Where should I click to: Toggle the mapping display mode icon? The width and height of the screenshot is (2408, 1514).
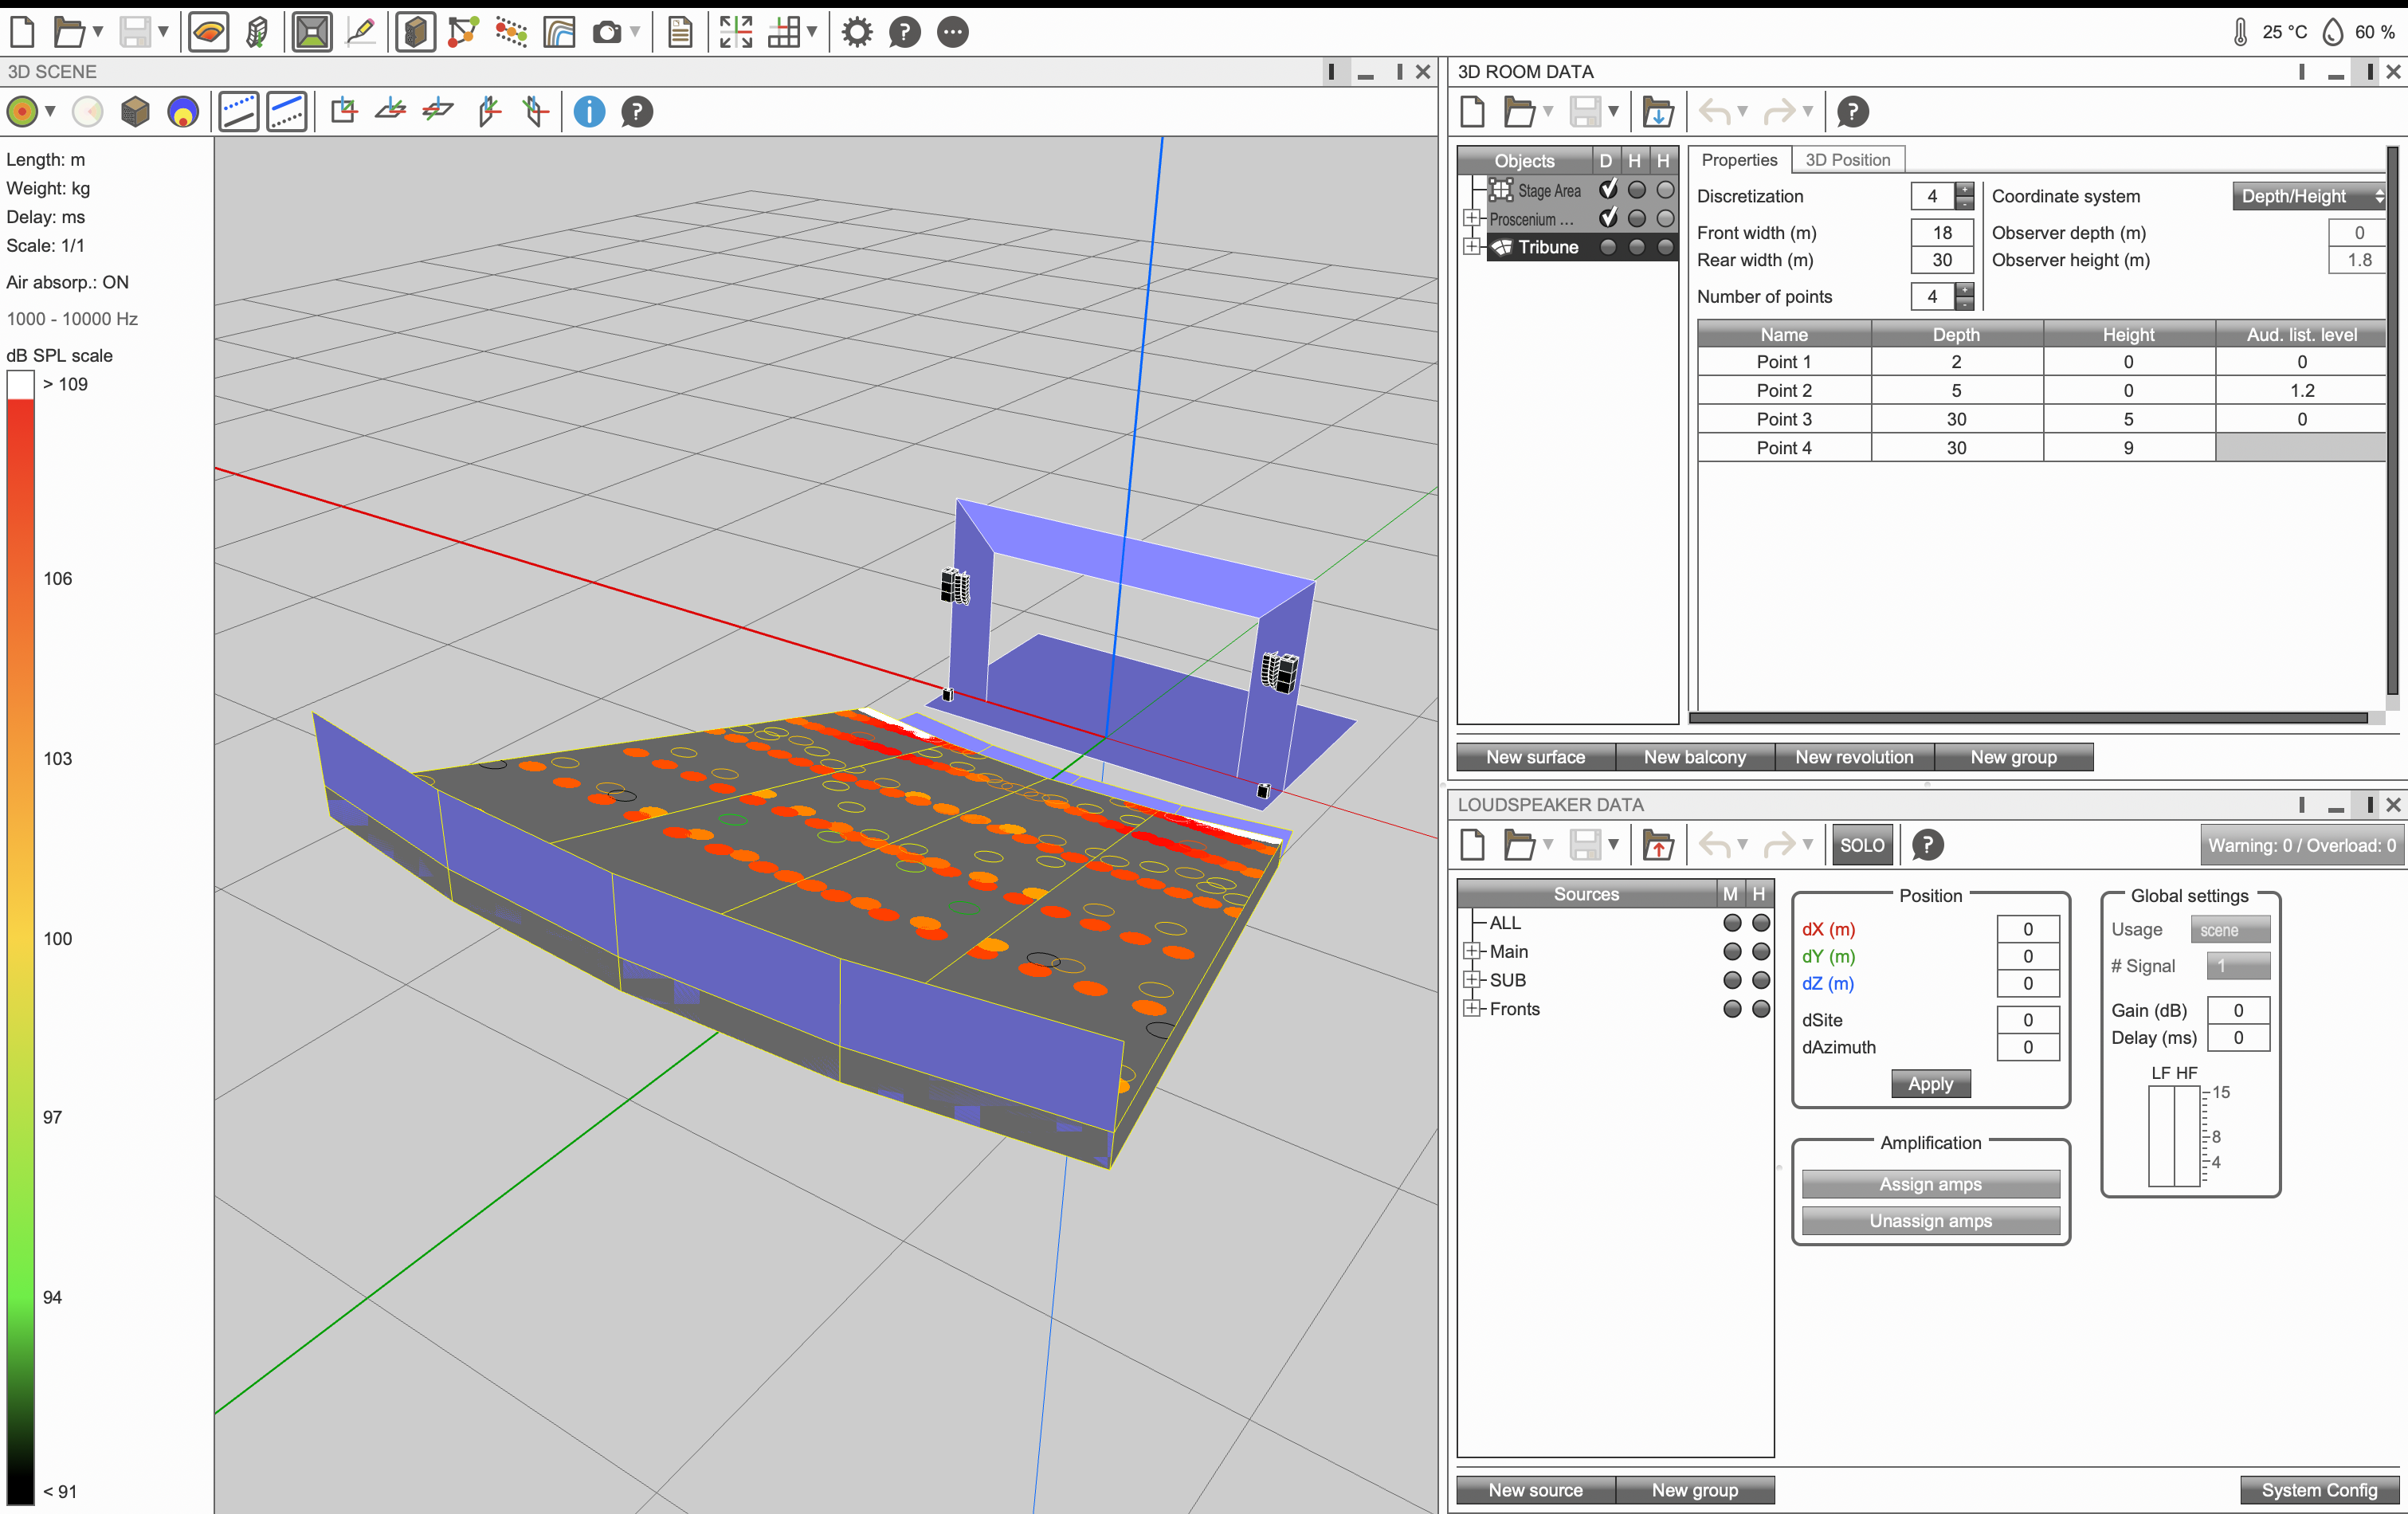tap(209, 32)
